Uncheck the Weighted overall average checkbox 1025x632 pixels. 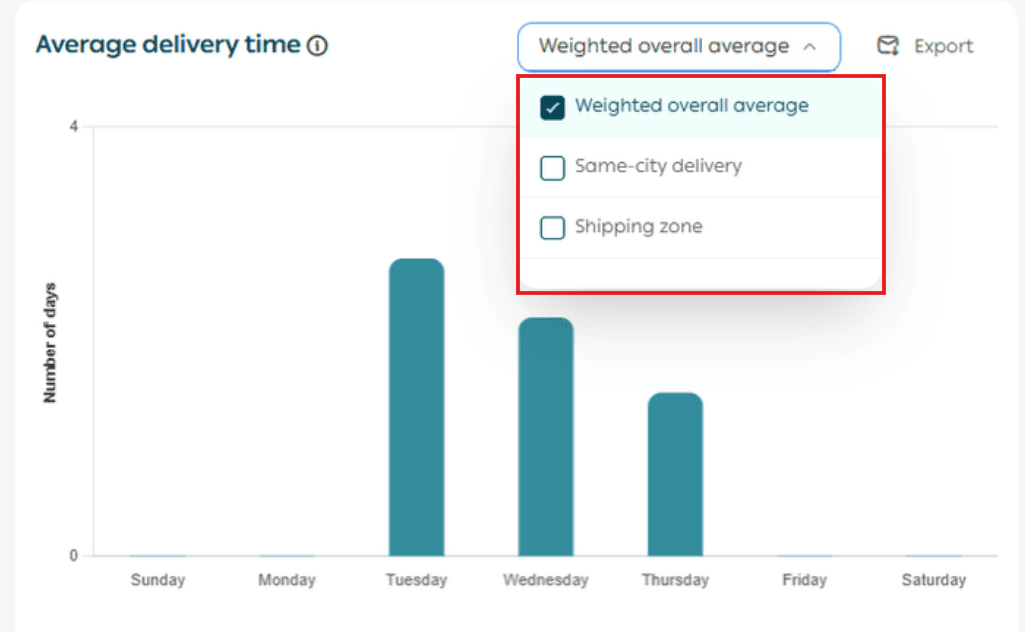(x=552, y=107)
